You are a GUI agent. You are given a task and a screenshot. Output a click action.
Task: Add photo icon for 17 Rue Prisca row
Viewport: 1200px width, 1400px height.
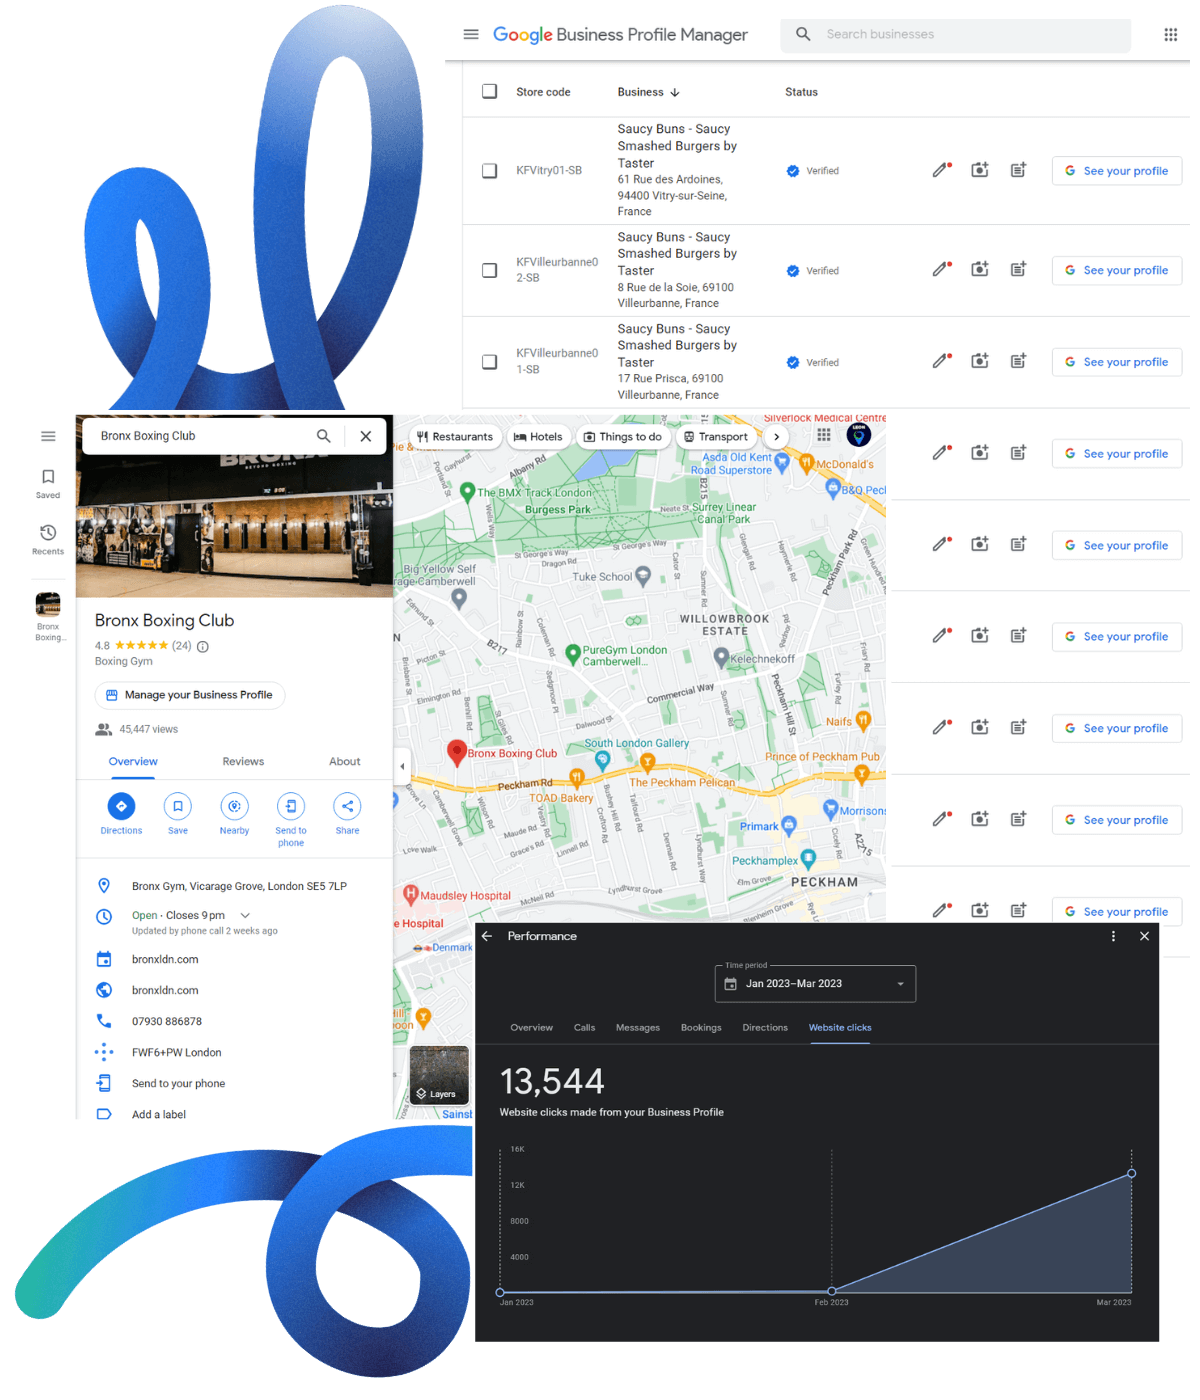pyautogui.click(x=980, y=361)
